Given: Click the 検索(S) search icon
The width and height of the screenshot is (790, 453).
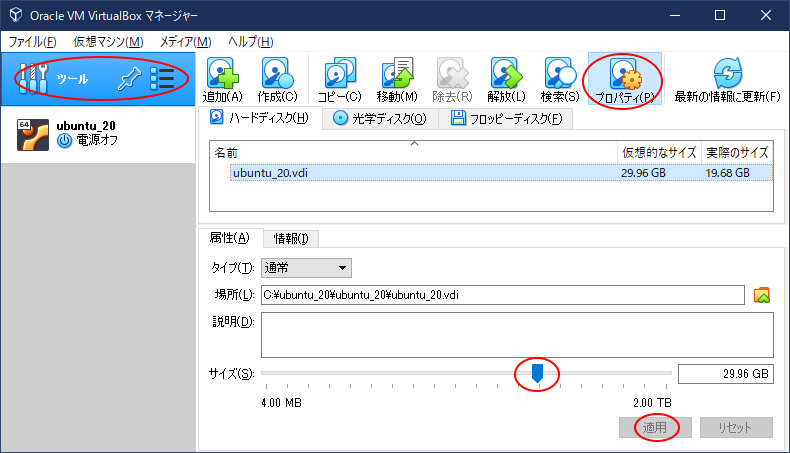Looking at the screenshot, I should [x=560, y=74].
